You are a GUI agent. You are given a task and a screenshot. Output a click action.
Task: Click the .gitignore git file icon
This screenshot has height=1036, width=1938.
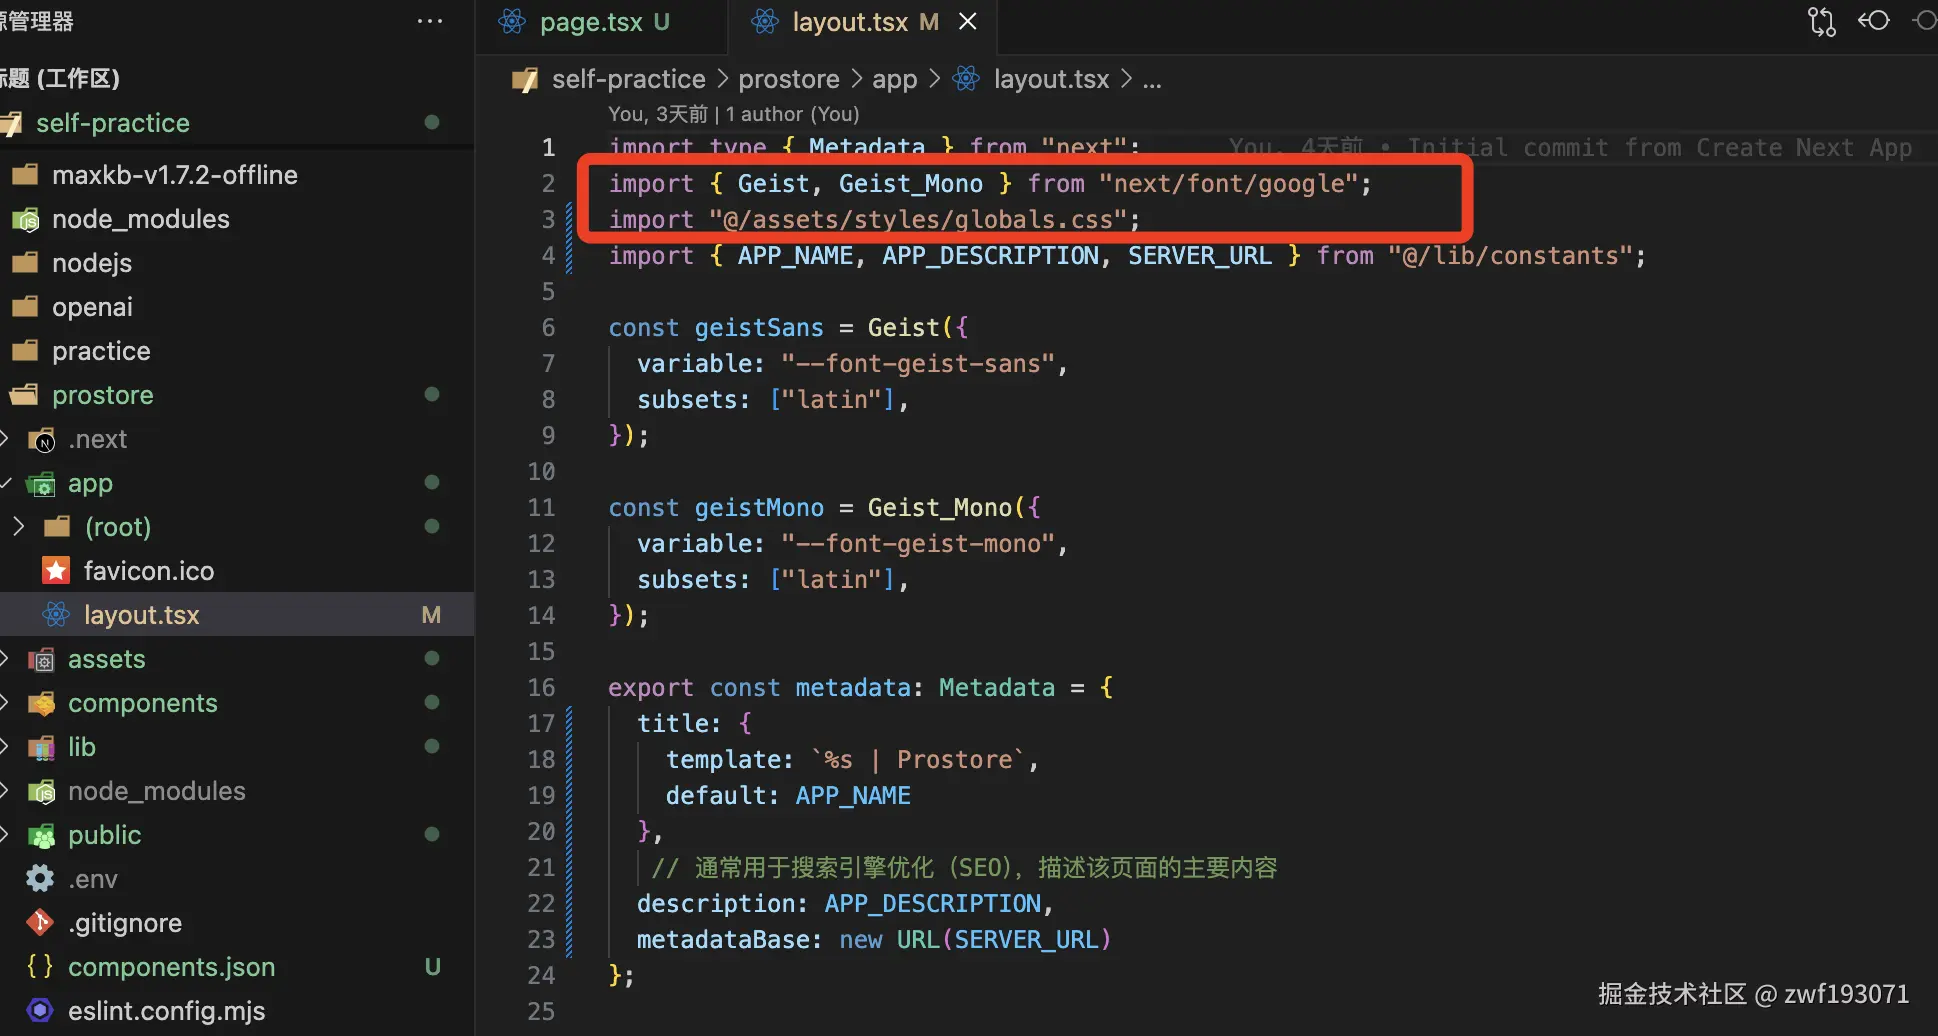tap(40, 922)
